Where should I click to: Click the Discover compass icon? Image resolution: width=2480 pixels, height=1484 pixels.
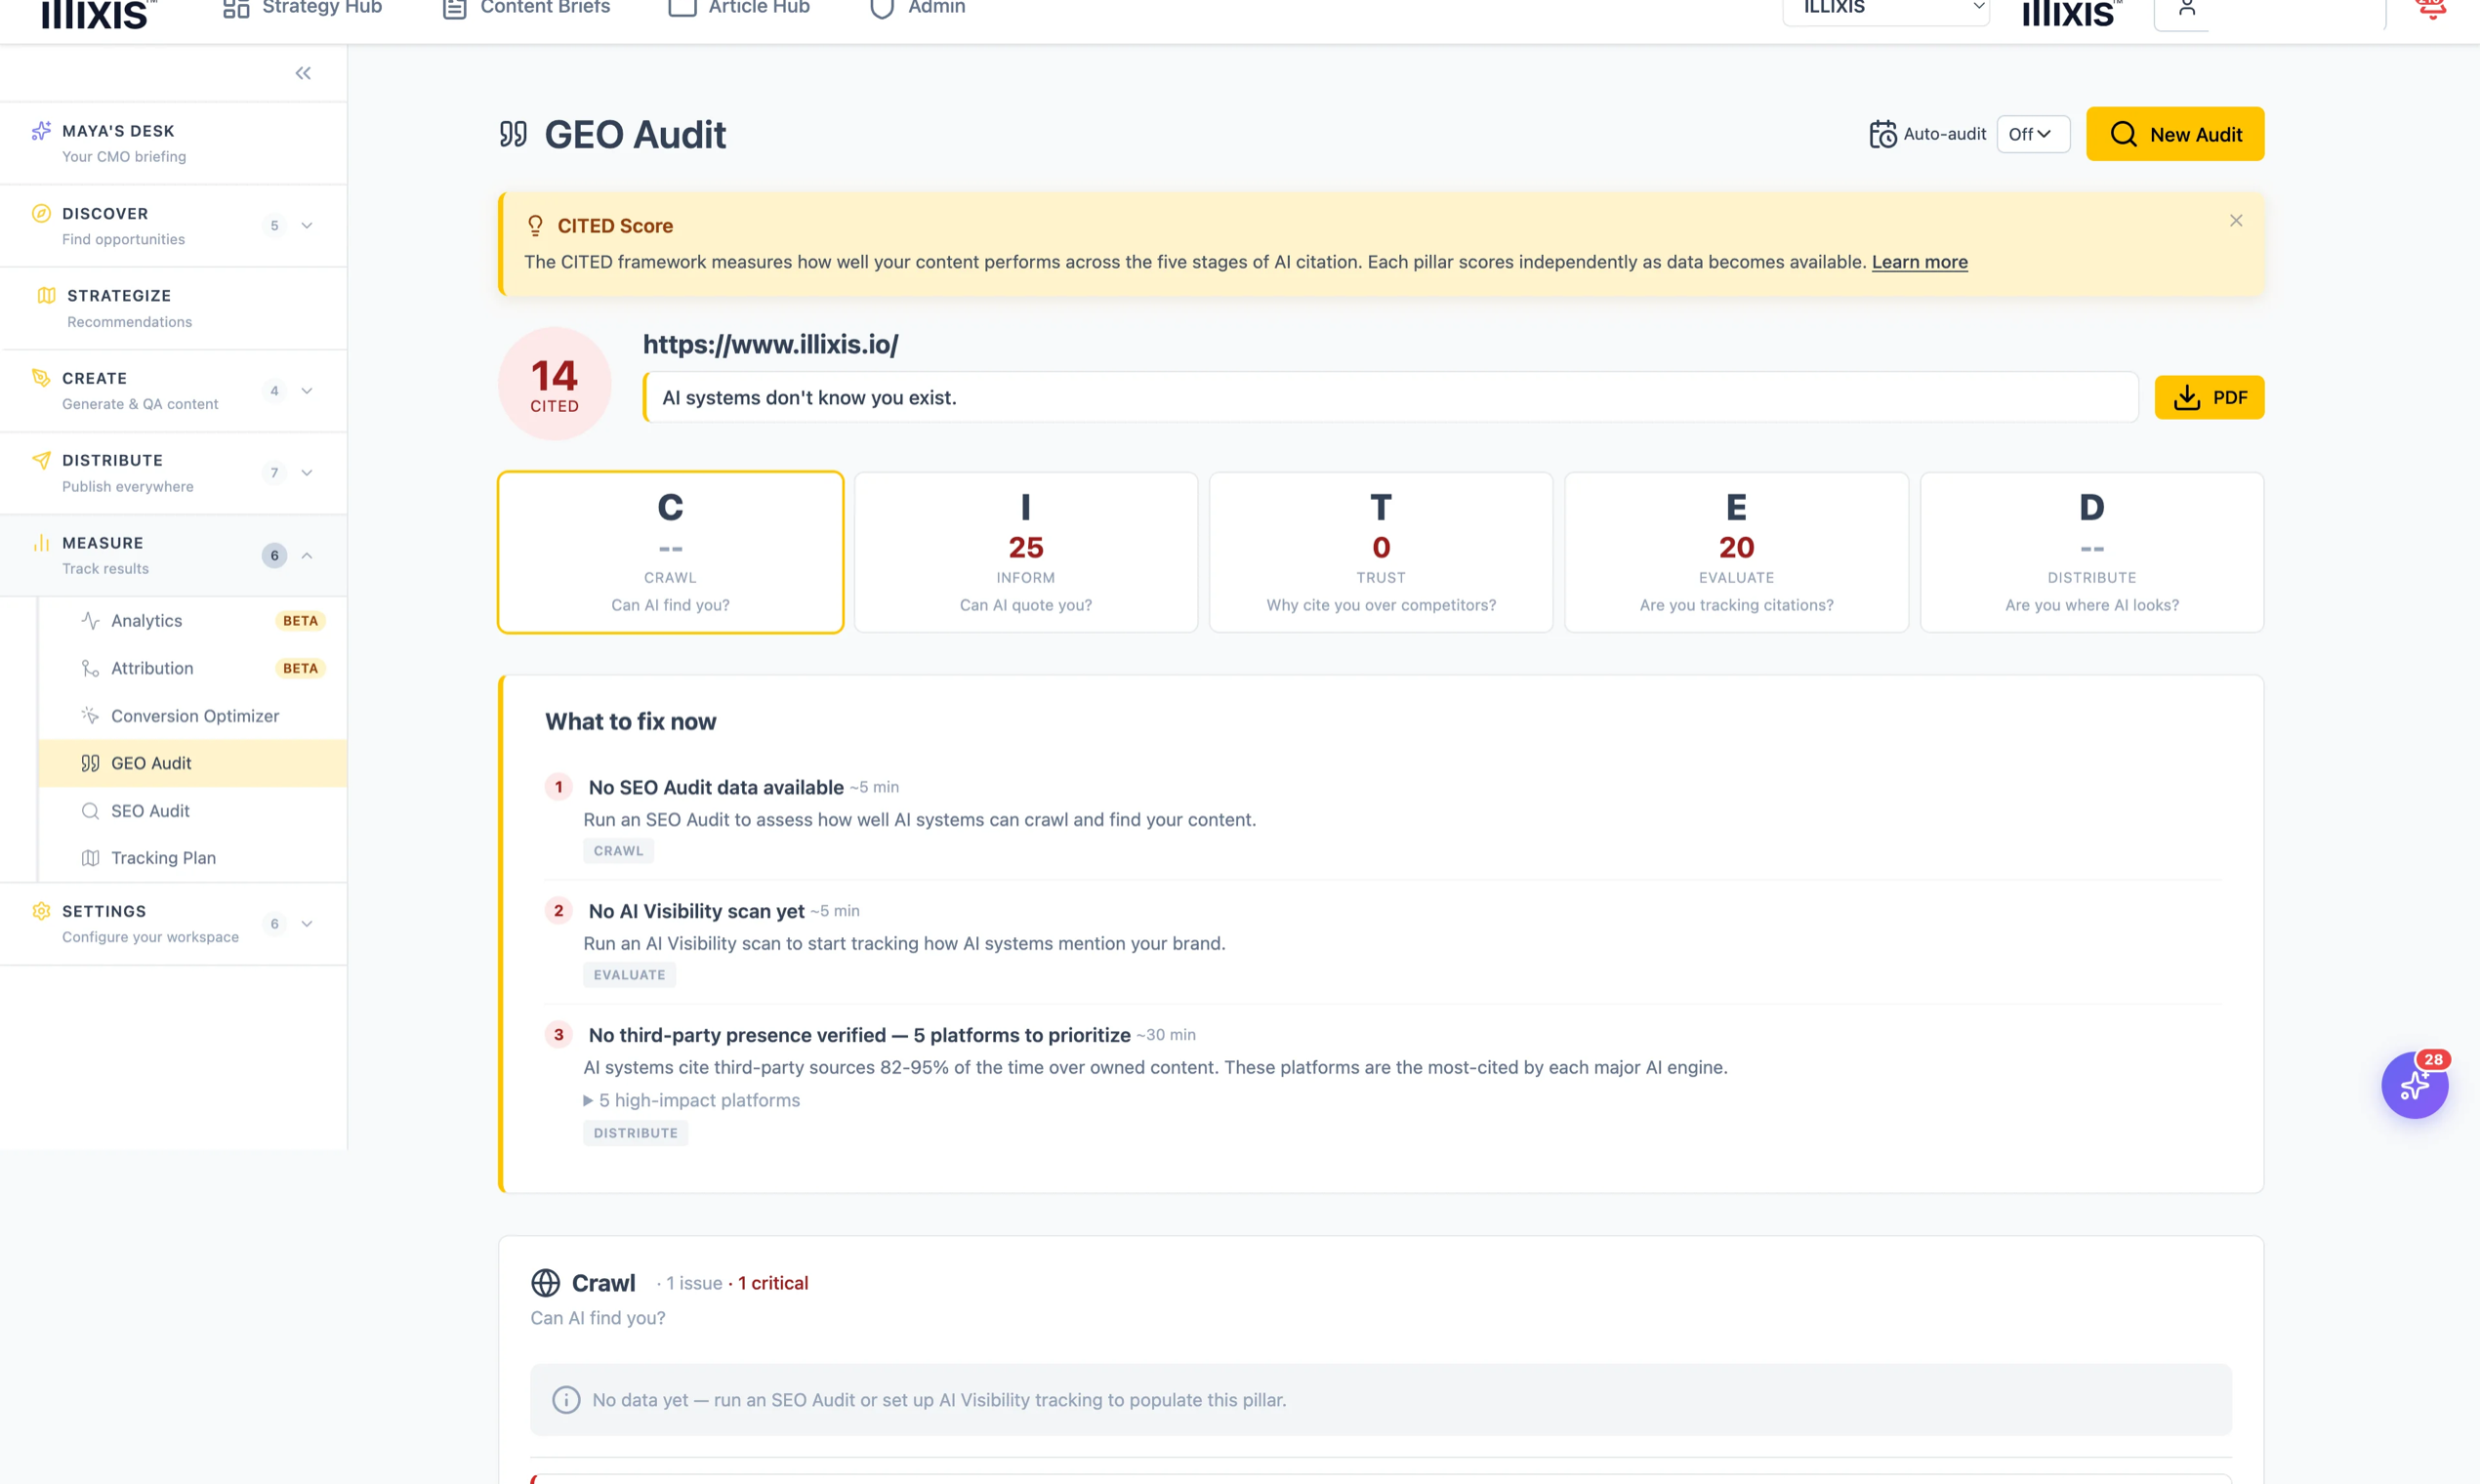[41, 213]
